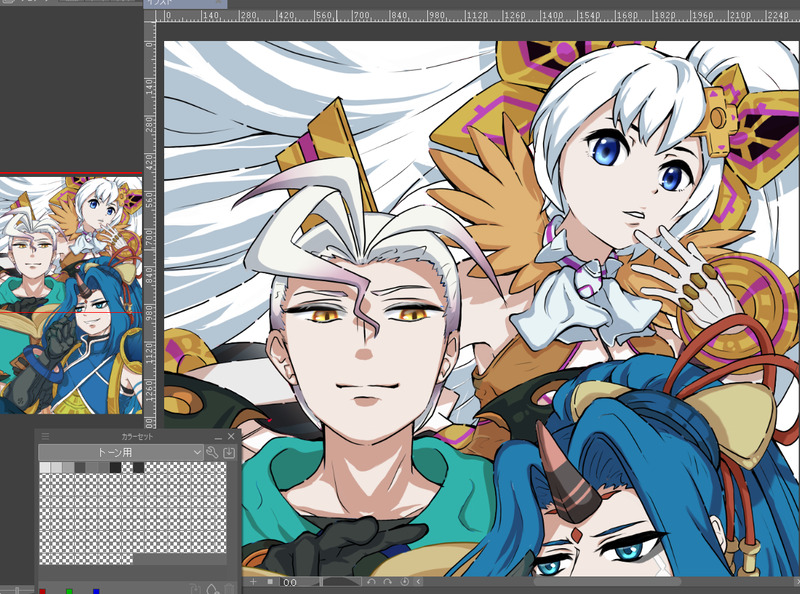Close the canvas document tab
This screenshot has height=594, width=800.
pos(218,3)
